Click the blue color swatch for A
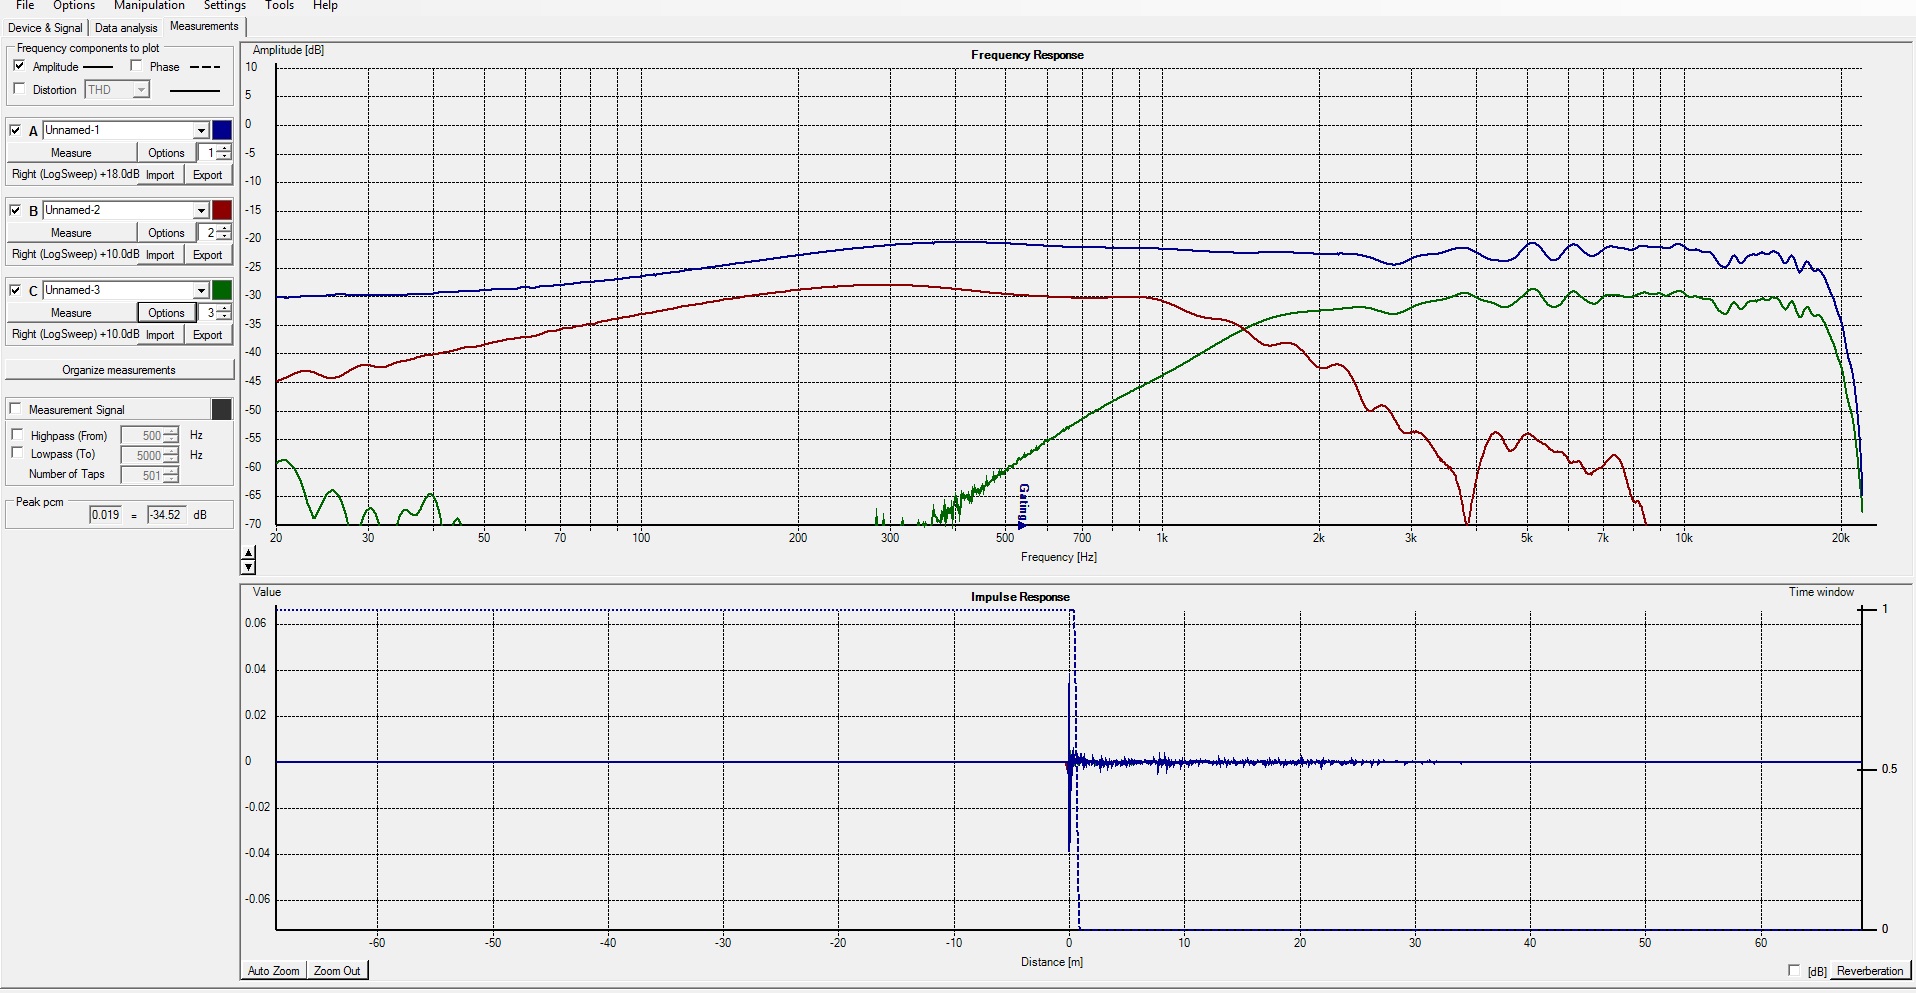 coord(222,130)
